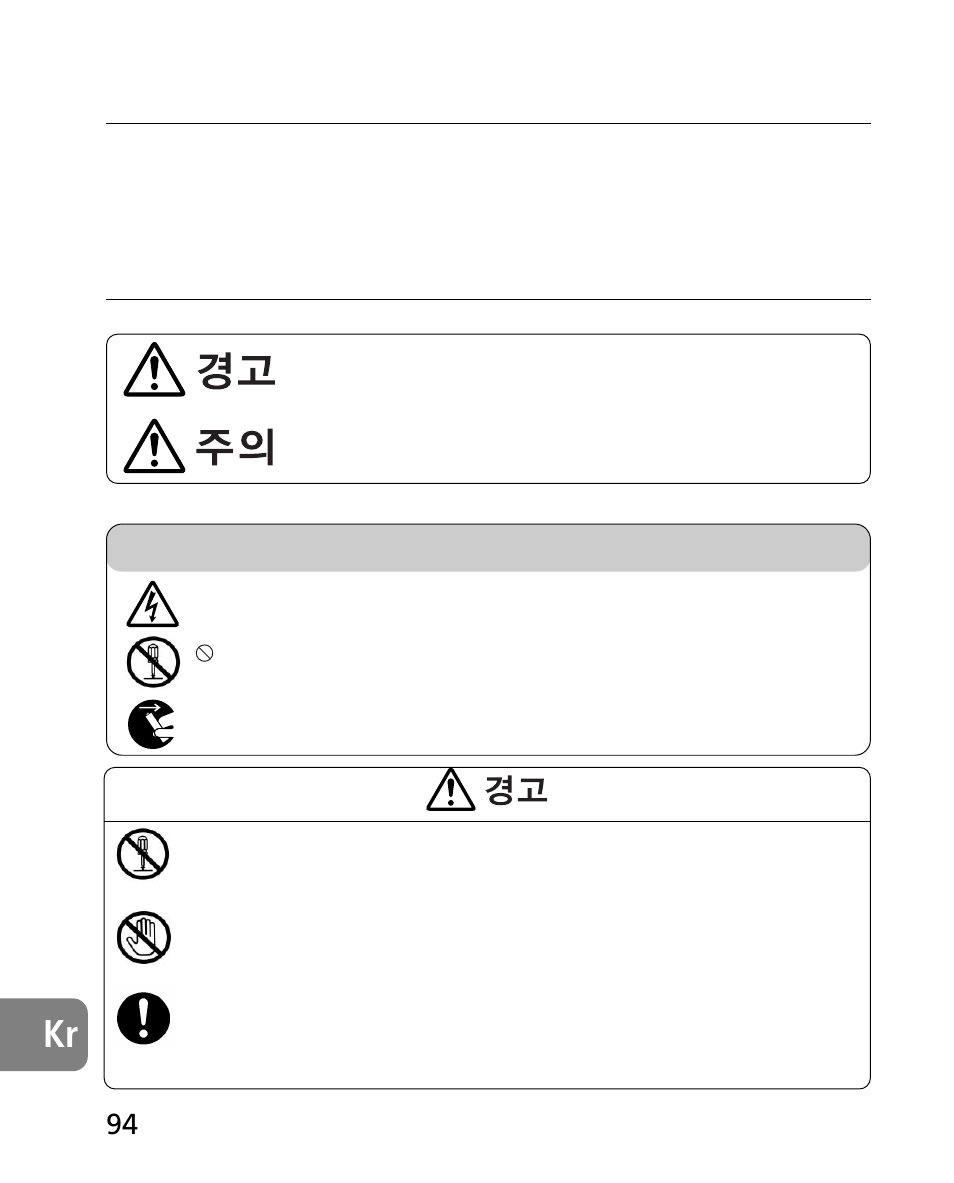Click the black exclamation mark circle icon
This screenshot has width=954, height=1183.
click(x=143, y=1019)
